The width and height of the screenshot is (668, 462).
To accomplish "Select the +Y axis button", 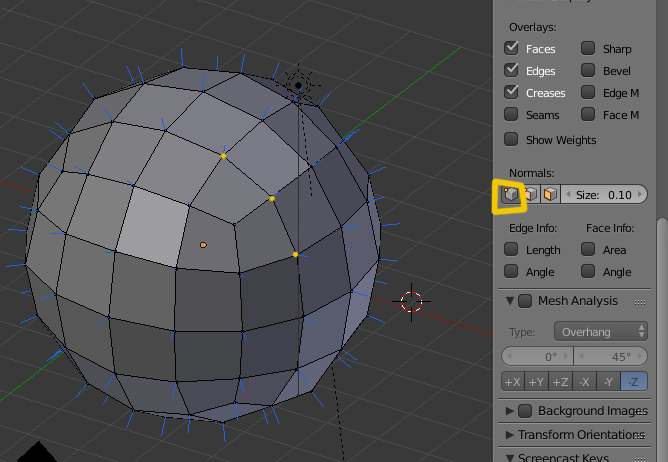I will point(537,381).
